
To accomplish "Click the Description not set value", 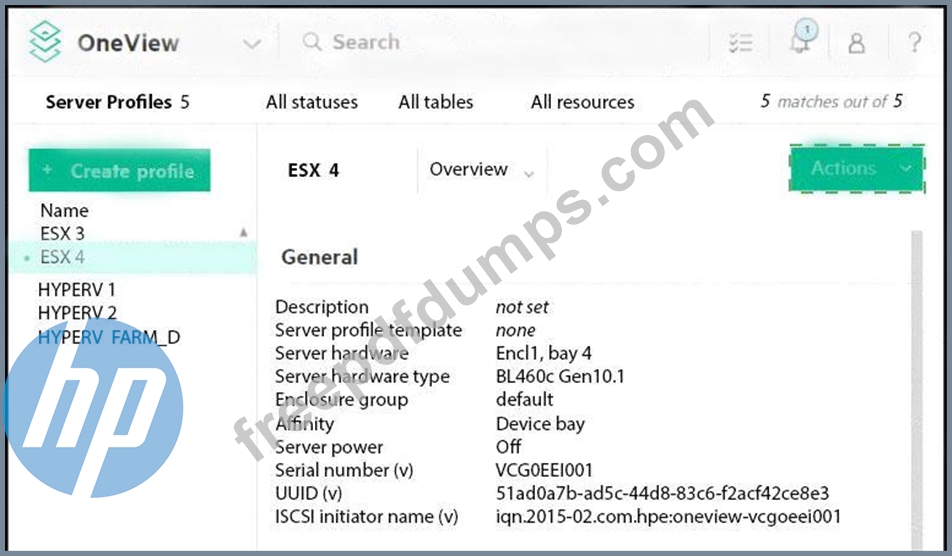I will tap(522, 307).
